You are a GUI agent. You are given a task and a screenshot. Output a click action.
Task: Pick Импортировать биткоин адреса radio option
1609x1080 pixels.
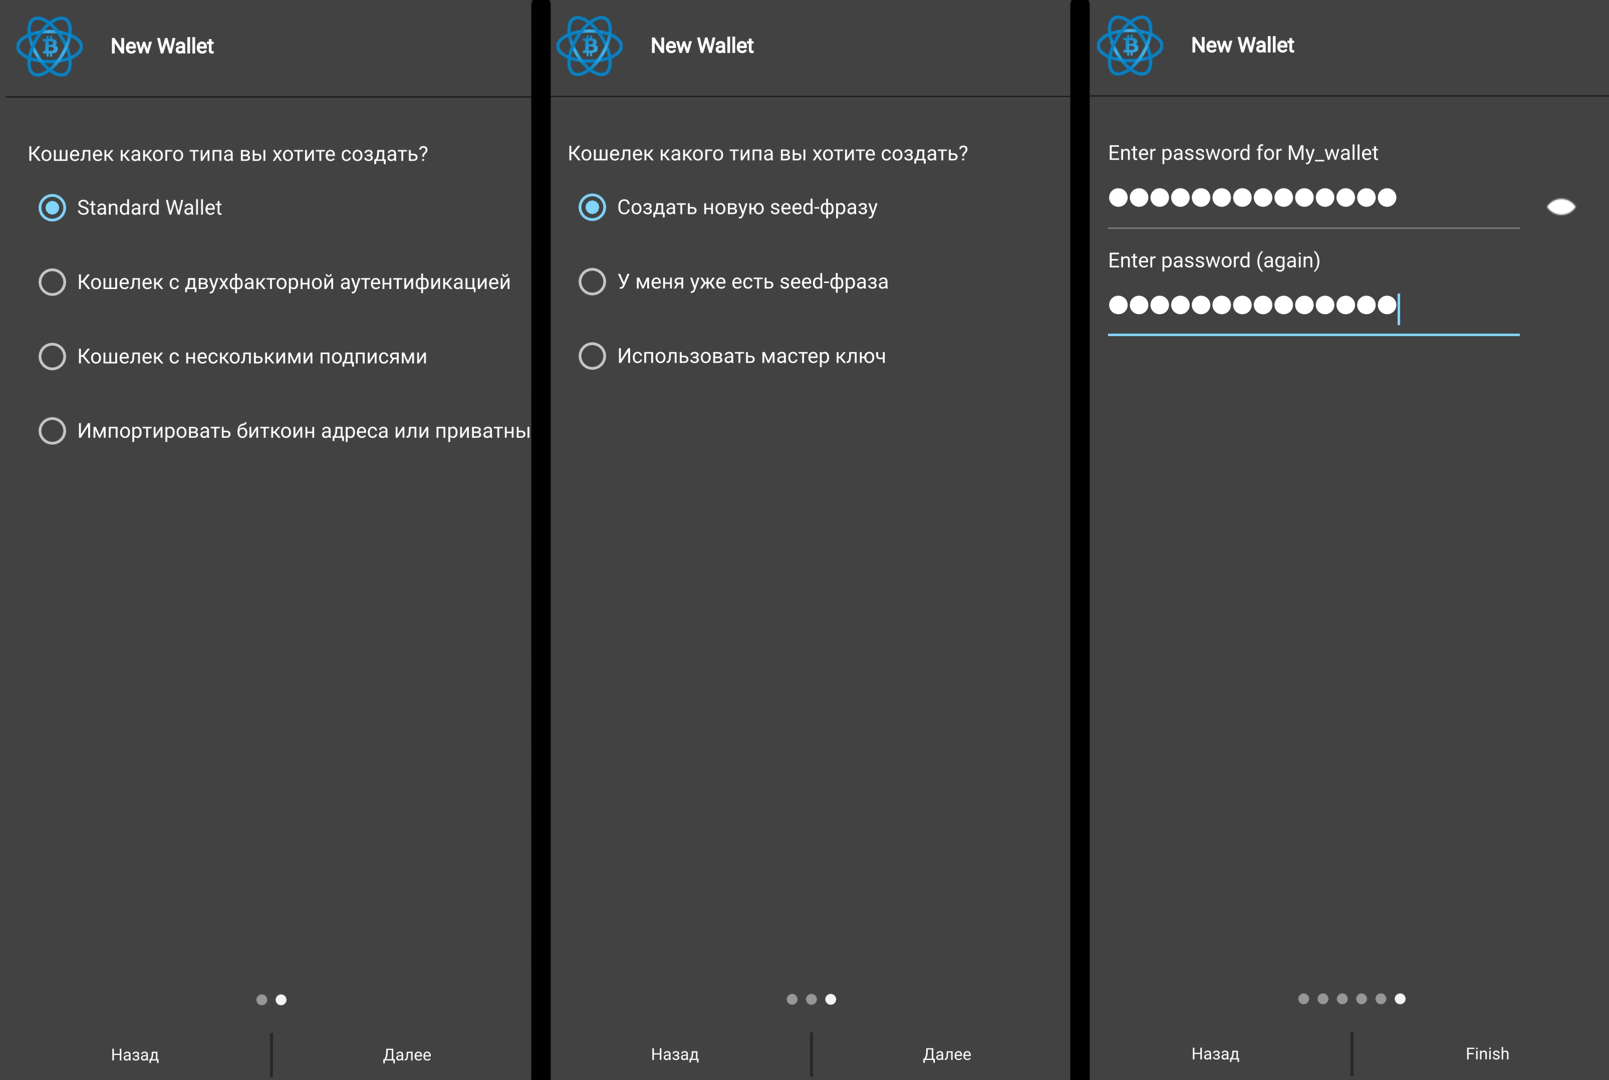tap(52, 431)
